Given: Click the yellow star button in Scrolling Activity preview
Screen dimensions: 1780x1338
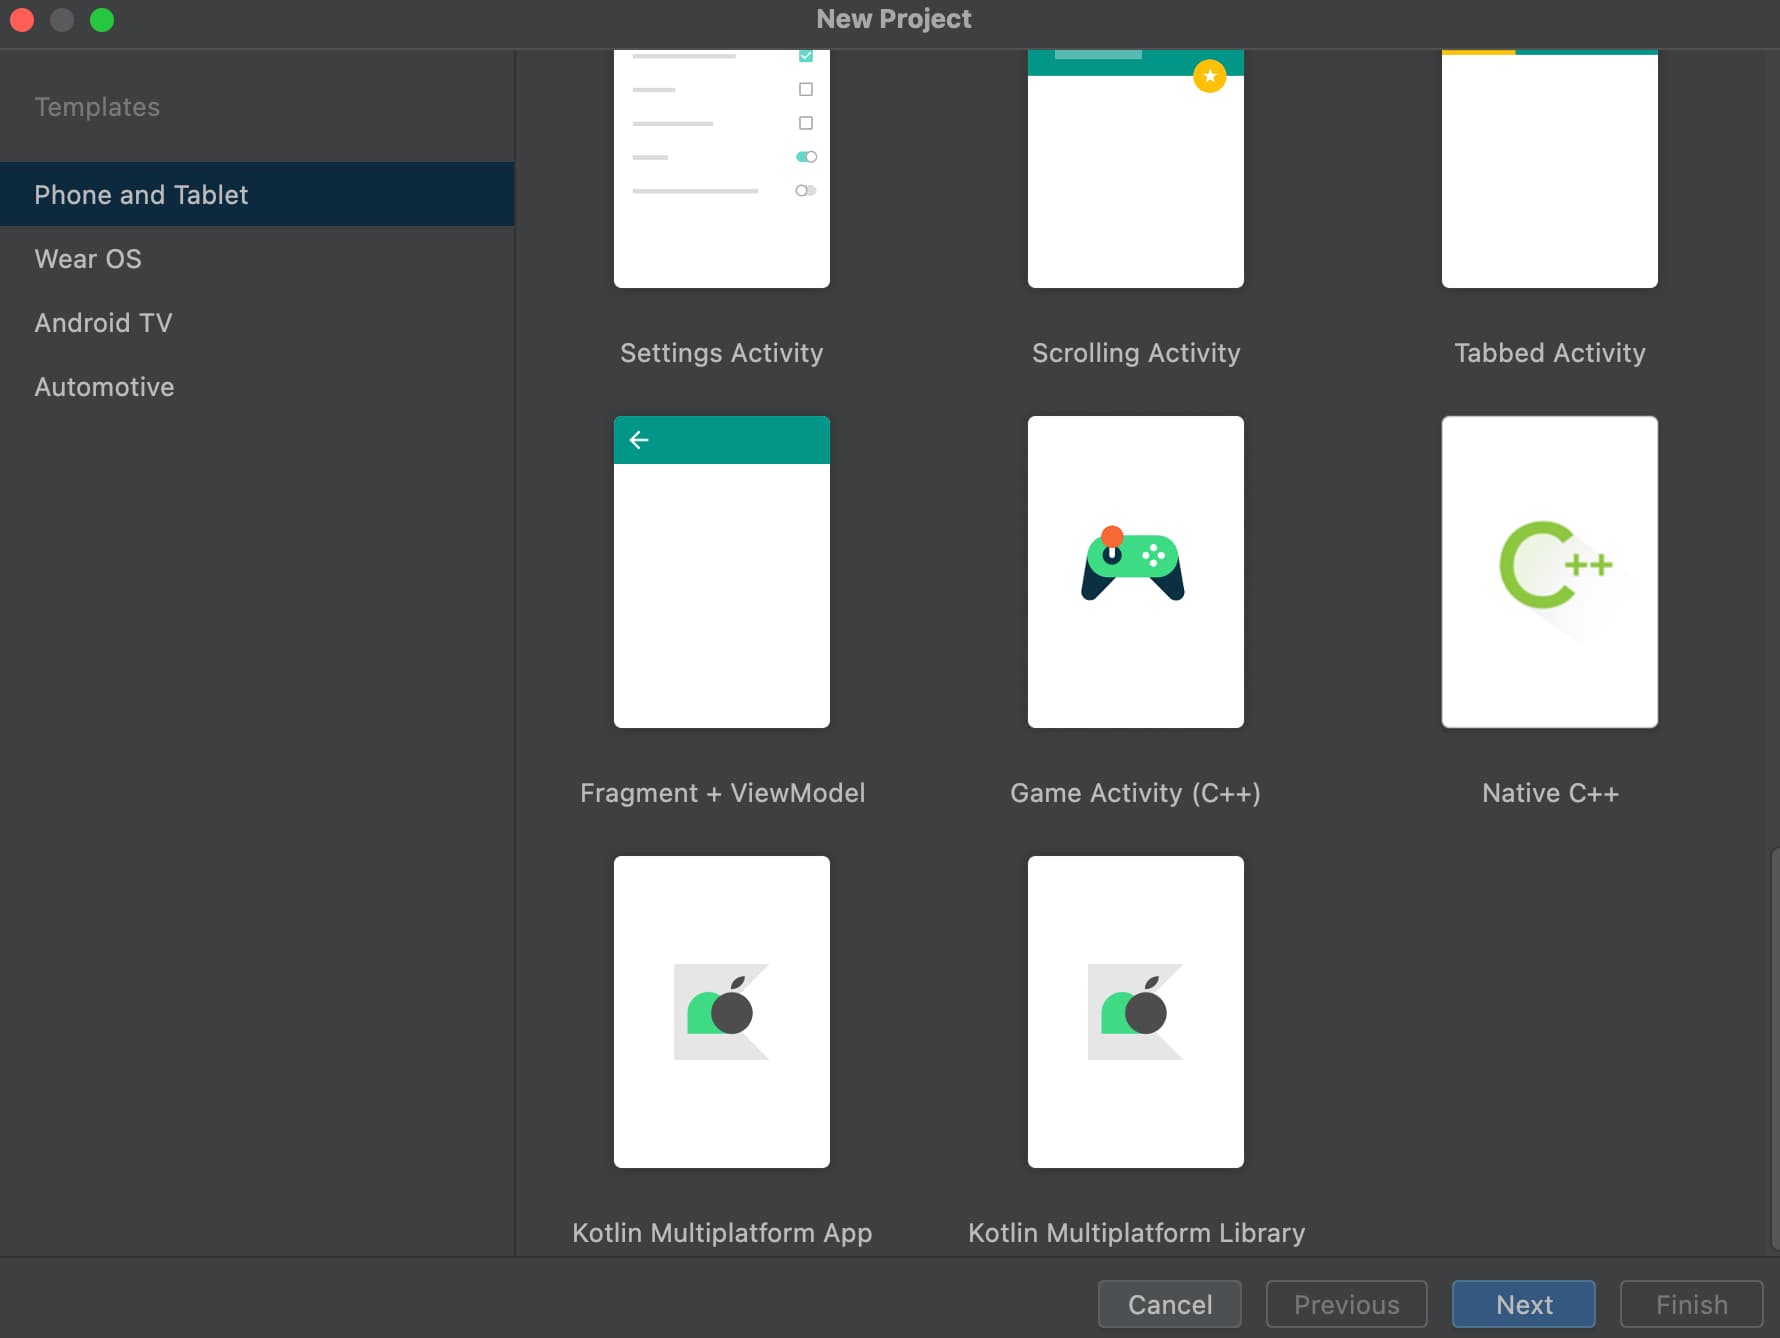Looking at the screenshot, I should tap(1210, 76).
